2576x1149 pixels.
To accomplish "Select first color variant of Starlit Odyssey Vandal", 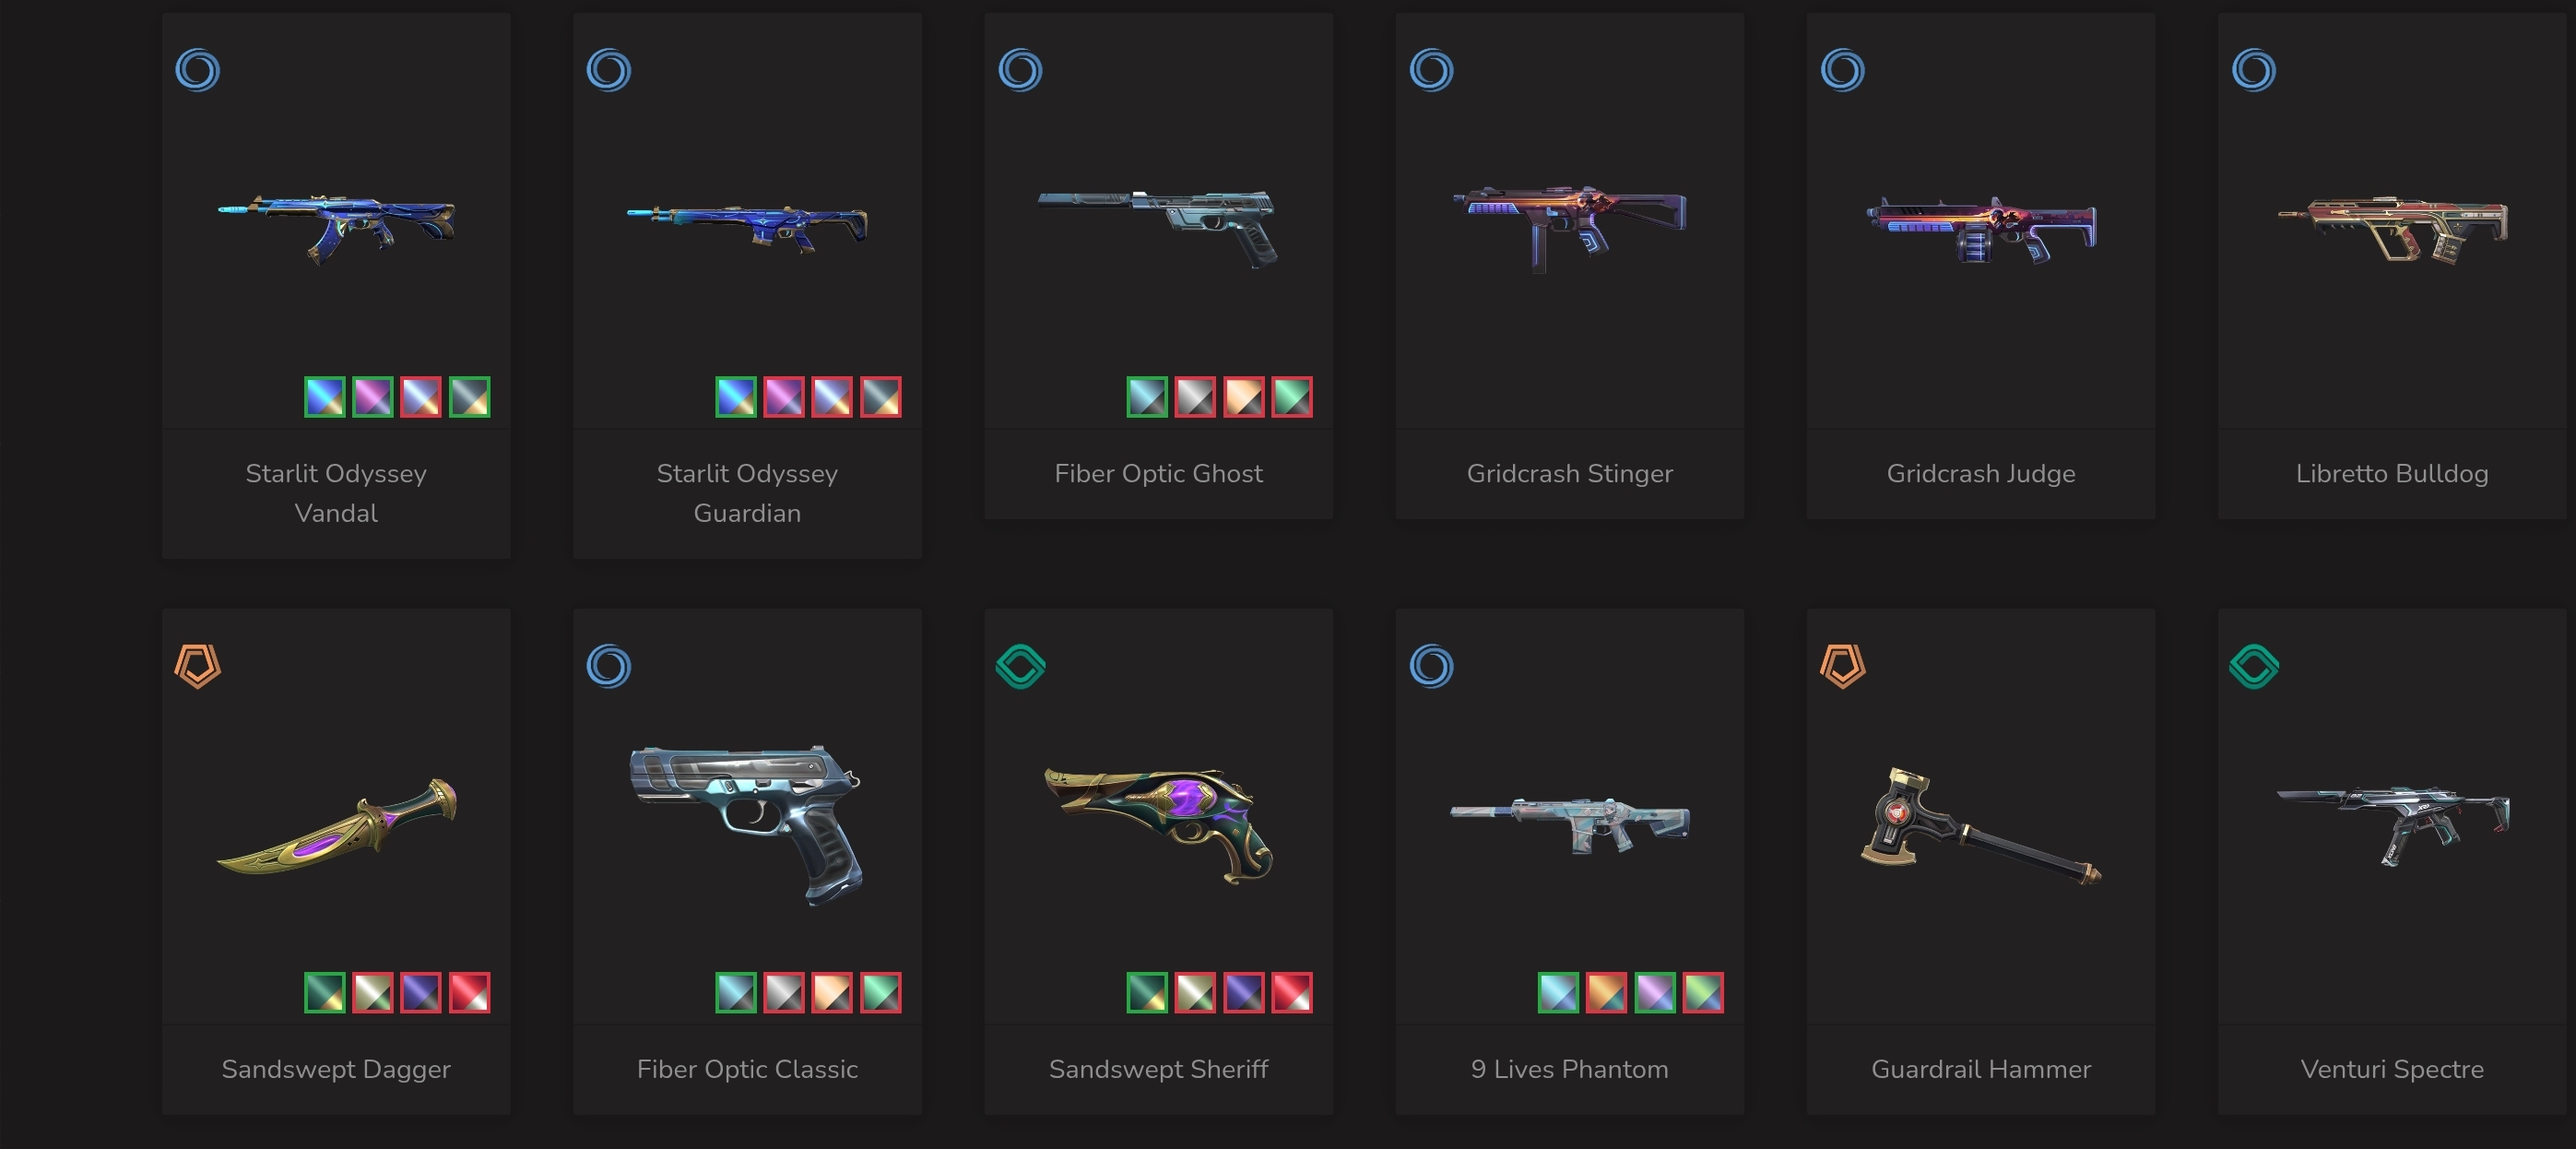I will tap(325, 397).
